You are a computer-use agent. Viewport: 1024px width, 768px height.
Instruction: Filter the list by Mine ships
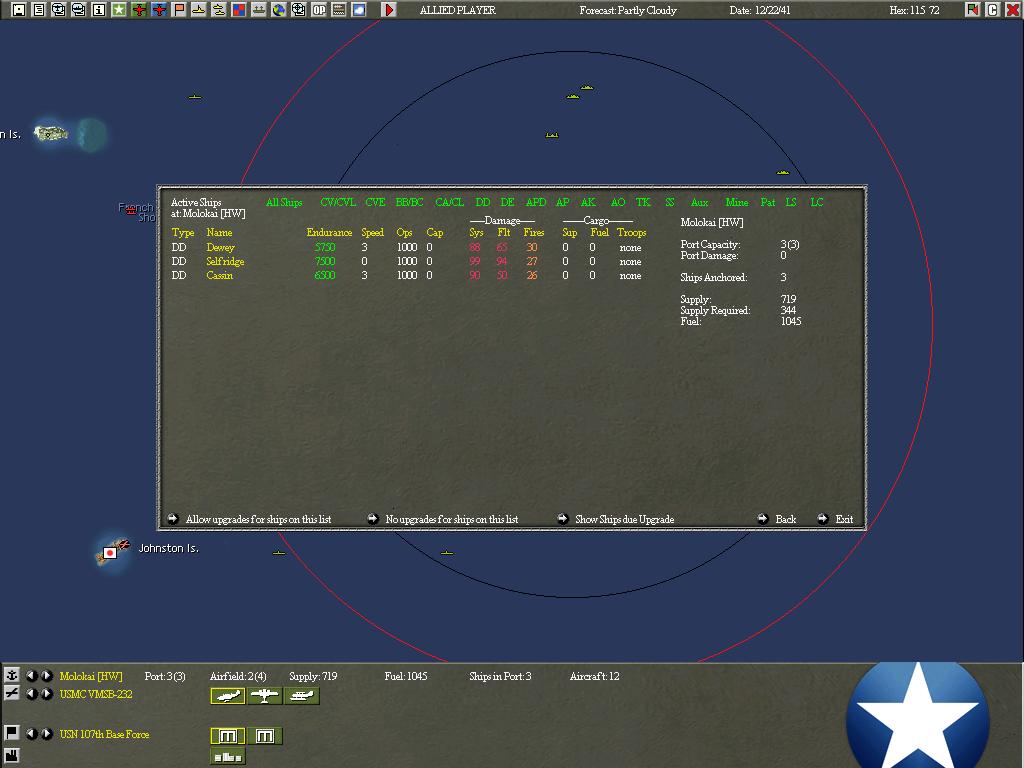click(x=737, y=202)
